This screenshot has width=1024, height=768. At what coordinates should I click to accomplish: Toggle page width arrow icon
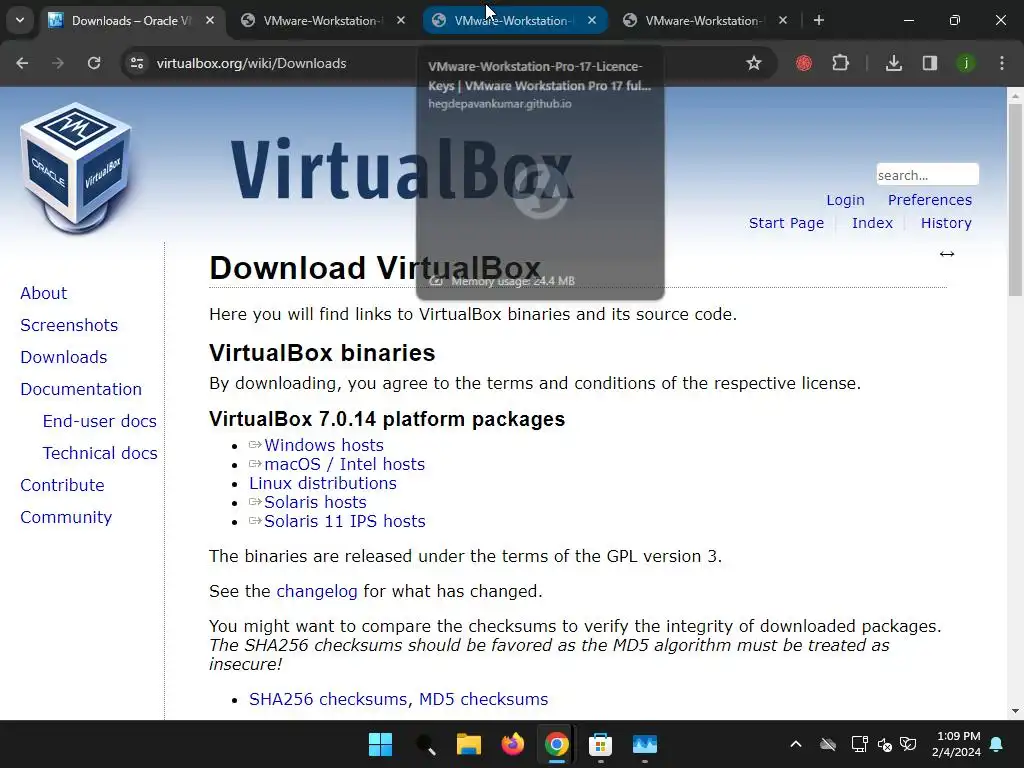click(x=947, y=254)
